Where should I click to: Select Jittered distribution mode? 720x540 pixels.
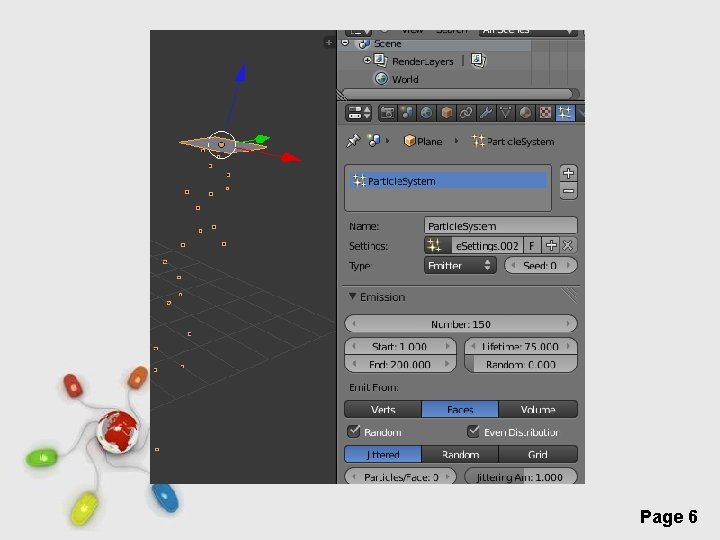tap(383, 454)
